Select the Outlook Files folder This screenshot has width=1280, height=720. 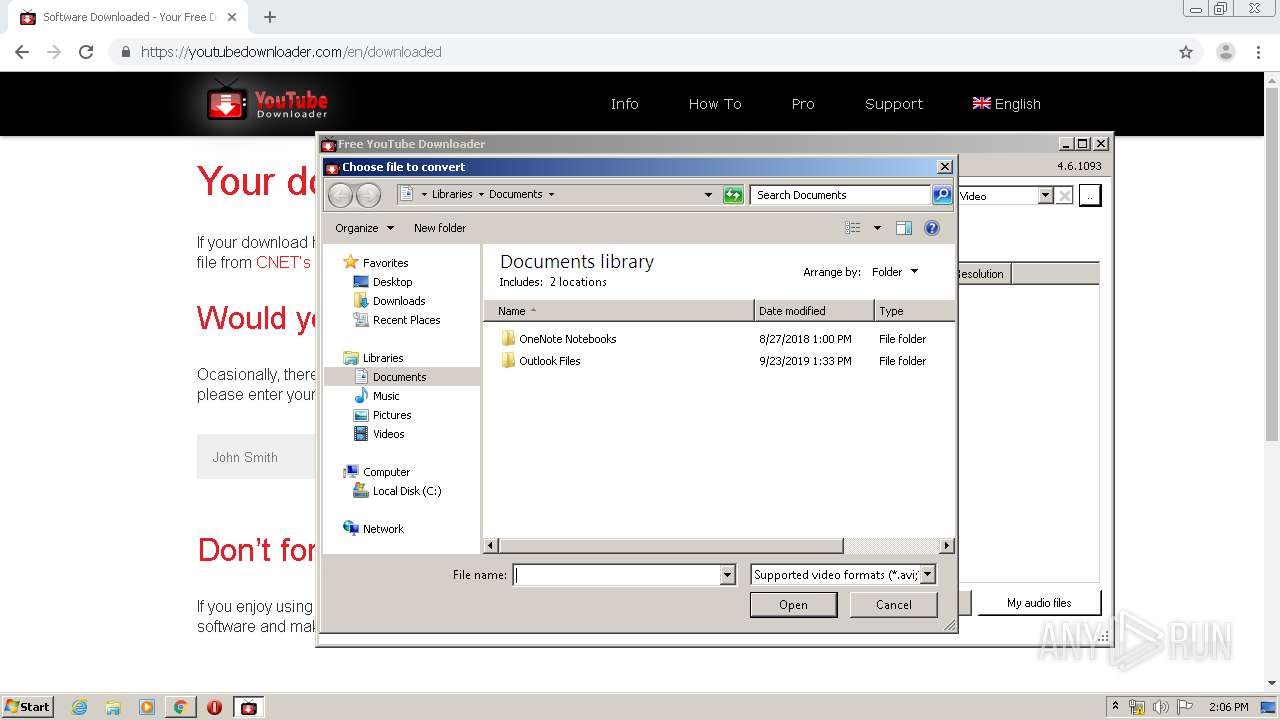click(549, 361)
